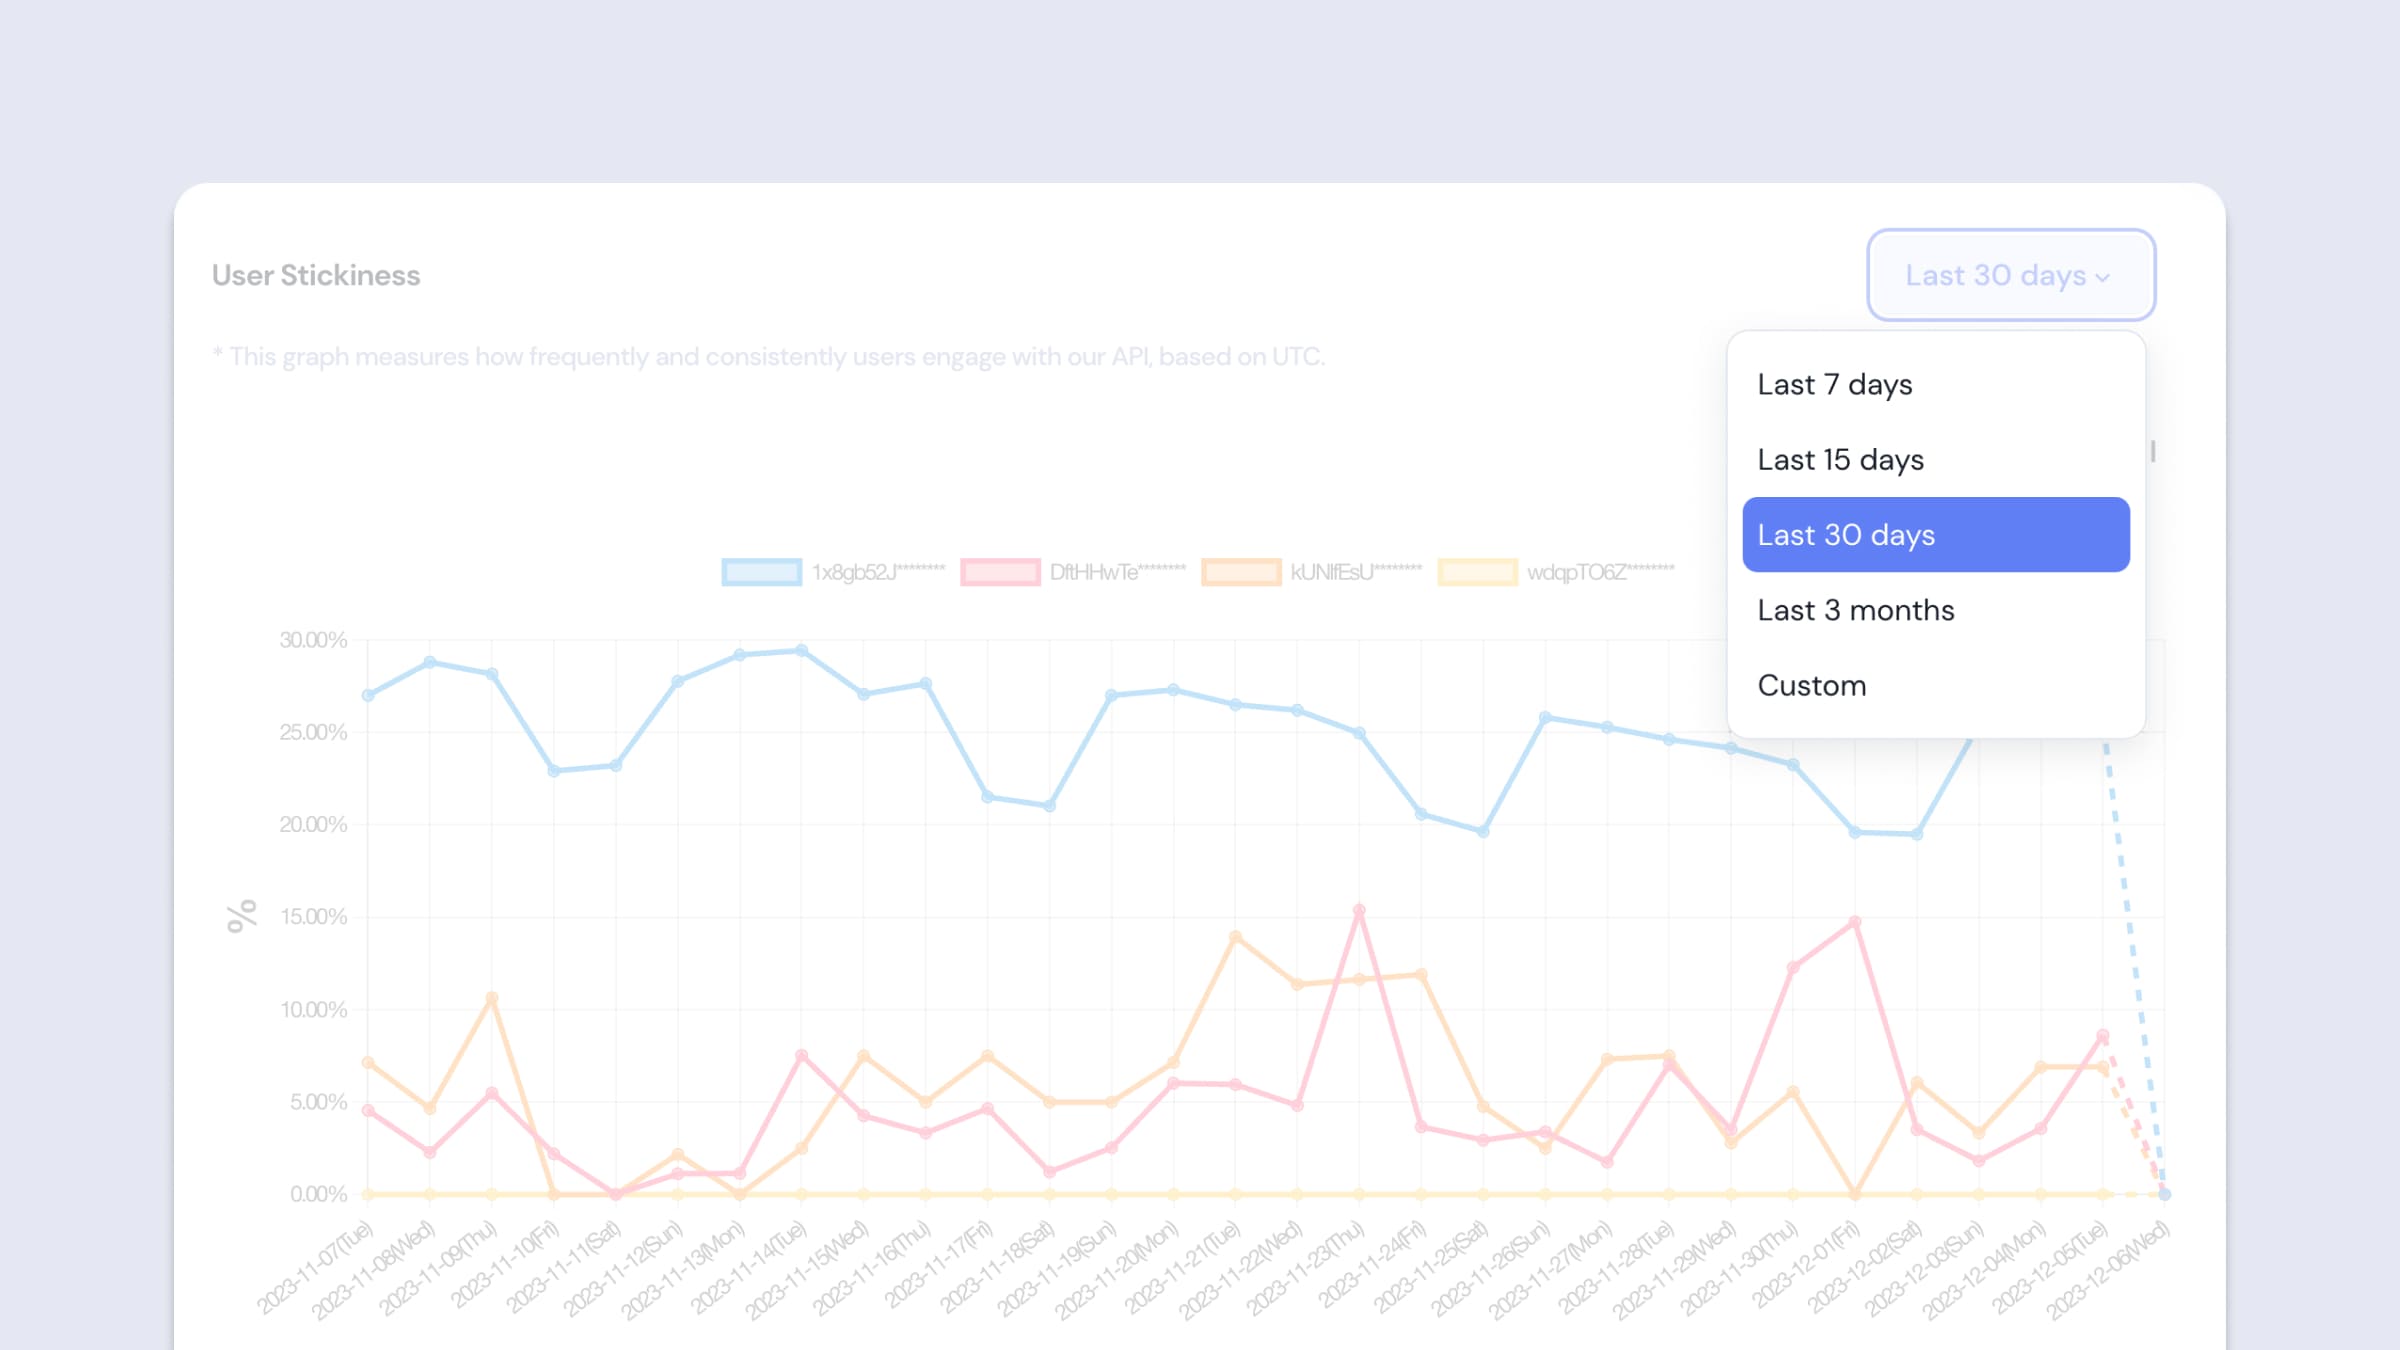This screenshot has width=2400, height=1350.
Task: Click the blue legend color swatch
Action: [762, 572]
